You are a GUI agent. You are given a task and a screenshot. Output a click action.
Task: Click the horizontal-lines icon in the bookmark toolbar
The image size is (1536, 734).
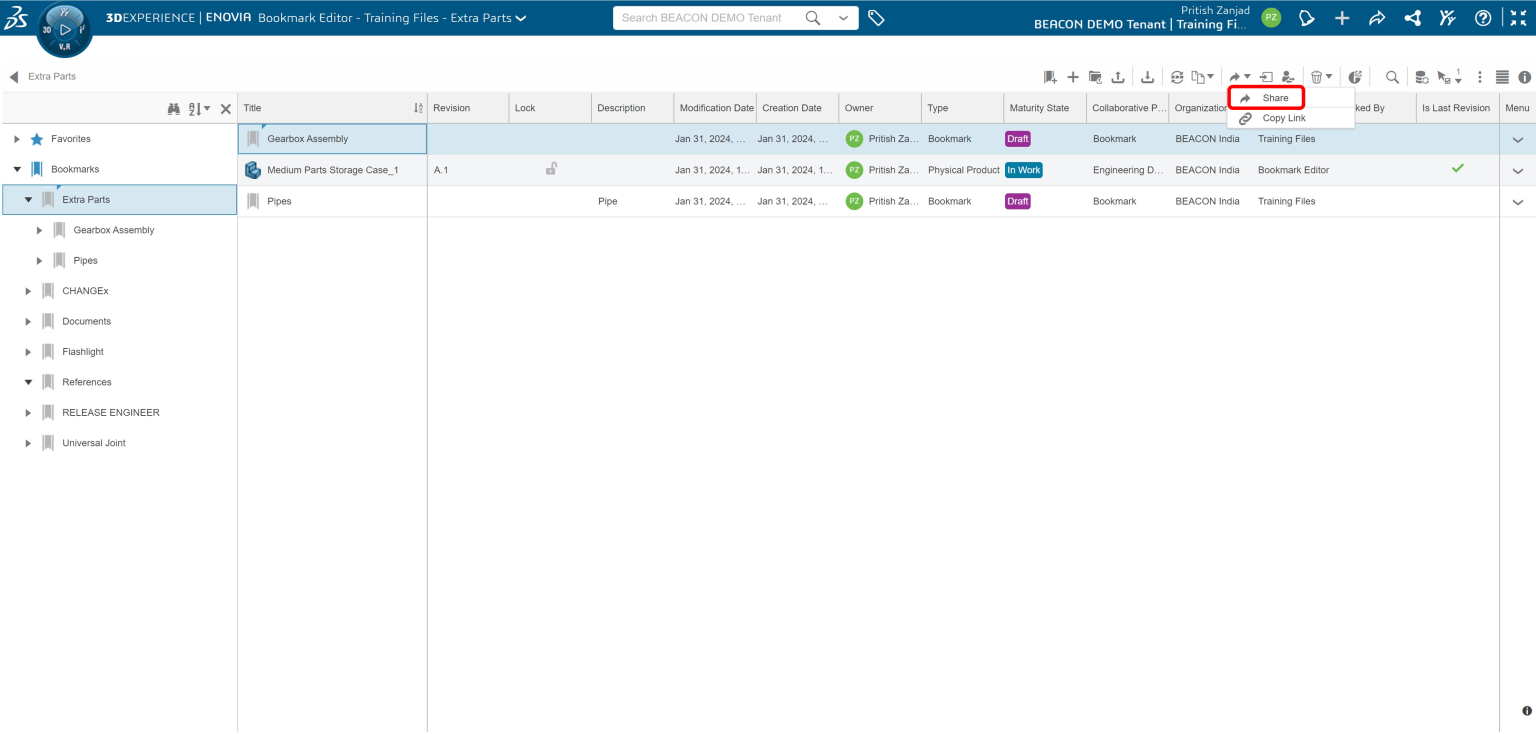[x=1502, y=77]
